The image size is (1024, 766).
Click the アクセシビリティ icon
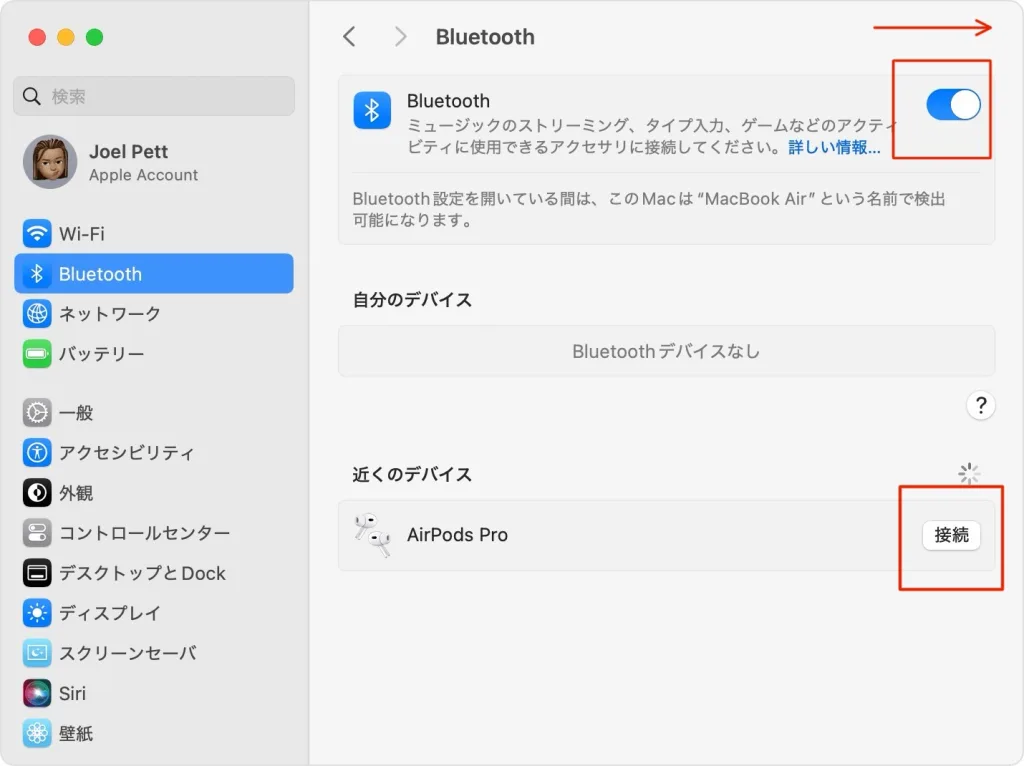pyautogui.click(x=37, y=453)
